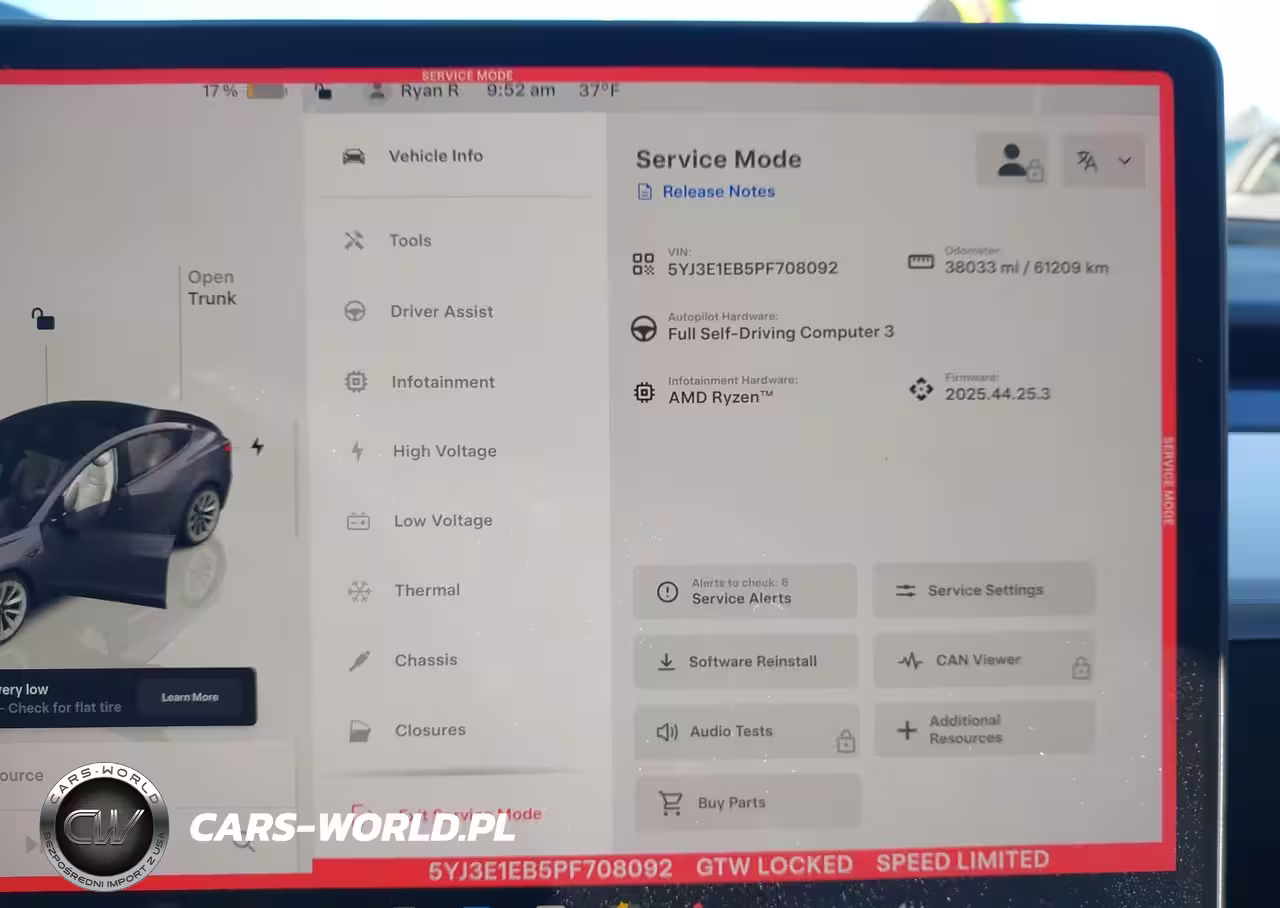Tap Open Trunk on the car view

pos(212,288)
